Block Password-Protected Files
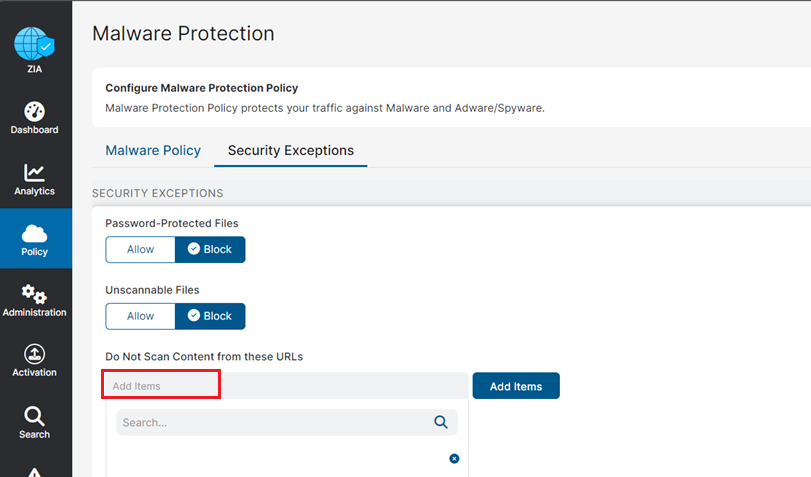811x477 pixels. point(210,249)
